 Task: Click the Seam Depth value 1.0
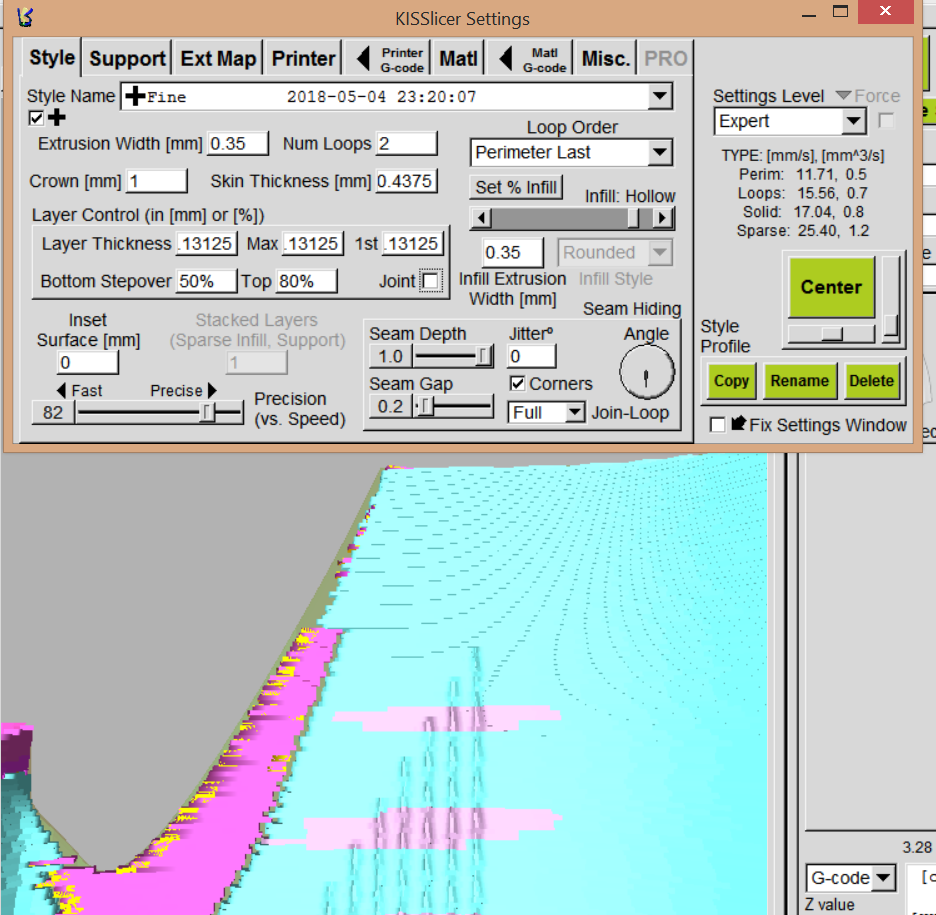tap(390, 356)
